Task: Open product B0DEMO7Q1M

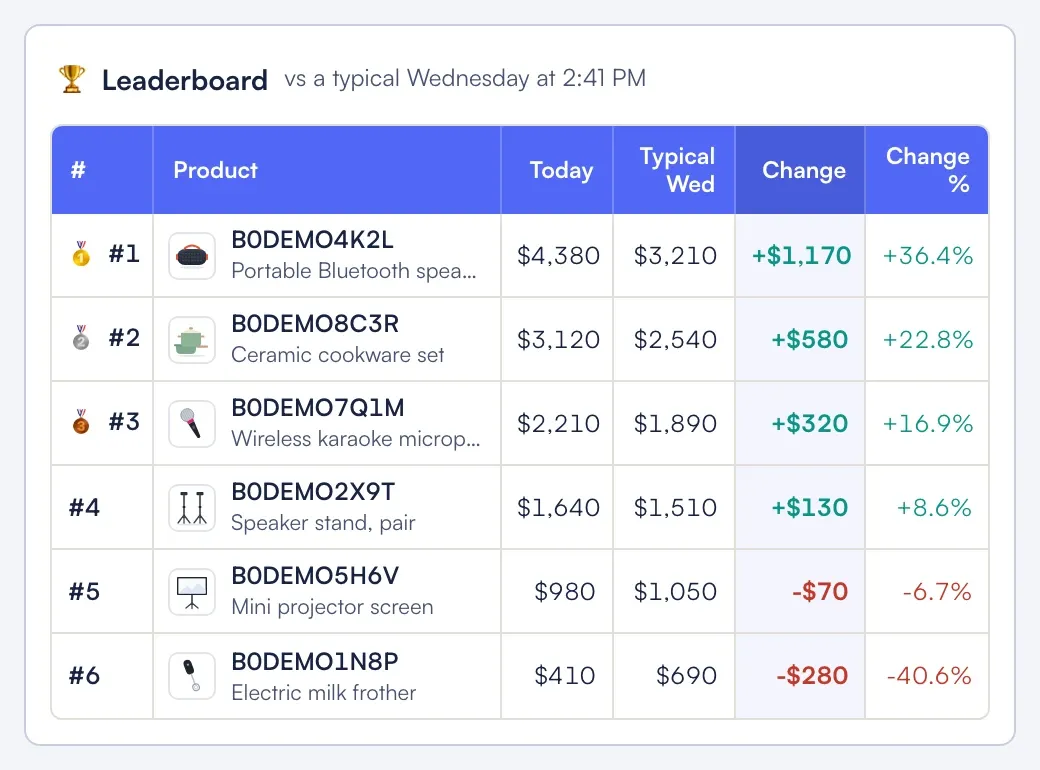Action: (x=318, y=408)
